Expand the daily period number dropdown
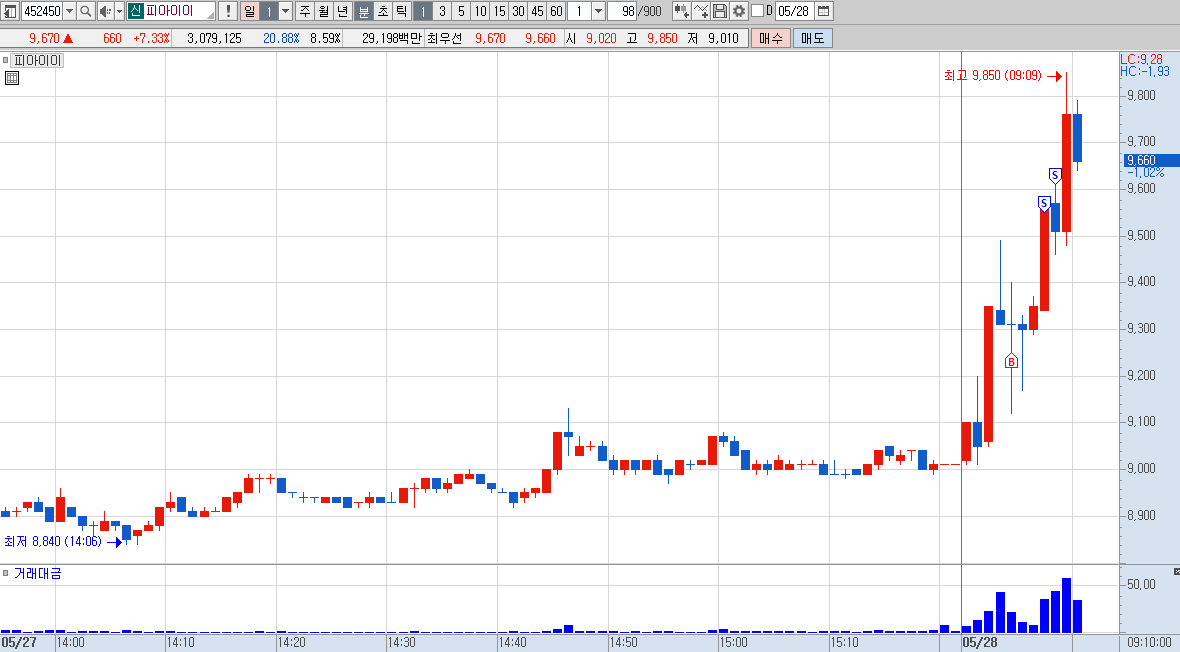The height and width of the screenshot is (652, 1180). [x=285, y=11]
